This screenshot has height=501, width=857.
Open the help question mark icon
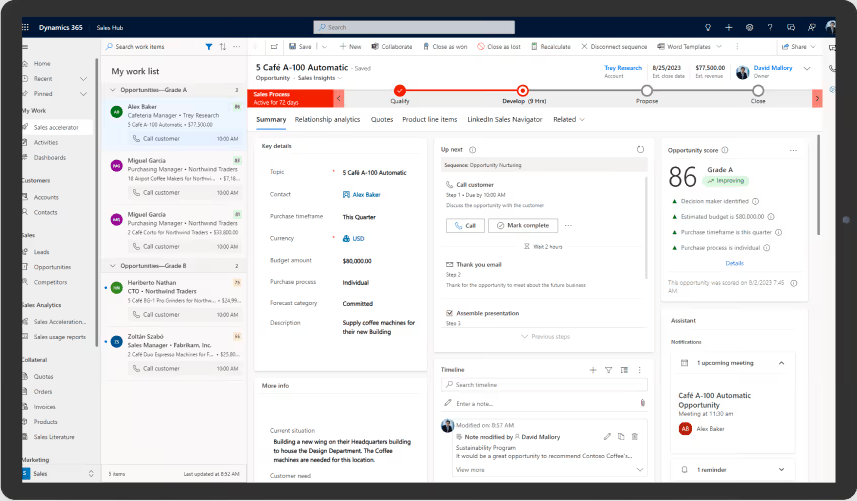click(x=770, y=27)
